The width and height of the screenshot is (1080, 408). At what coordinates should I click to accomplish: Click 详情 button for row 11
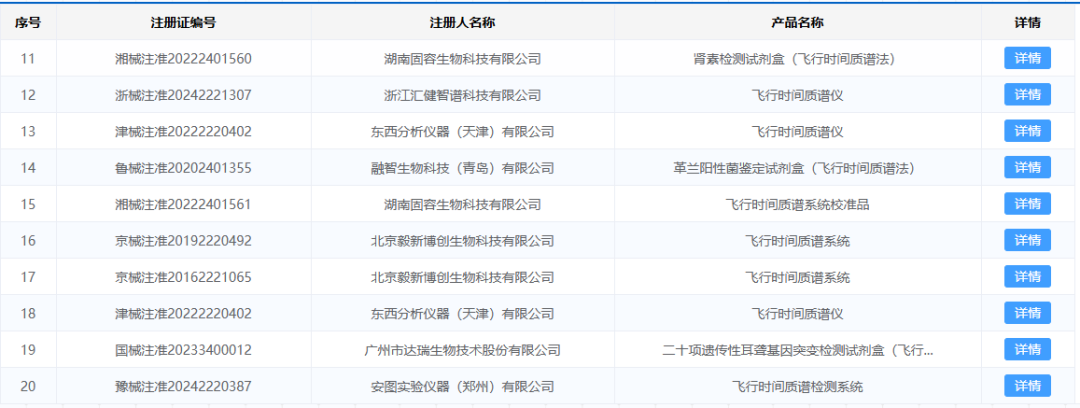click(x=1027, y=58)
